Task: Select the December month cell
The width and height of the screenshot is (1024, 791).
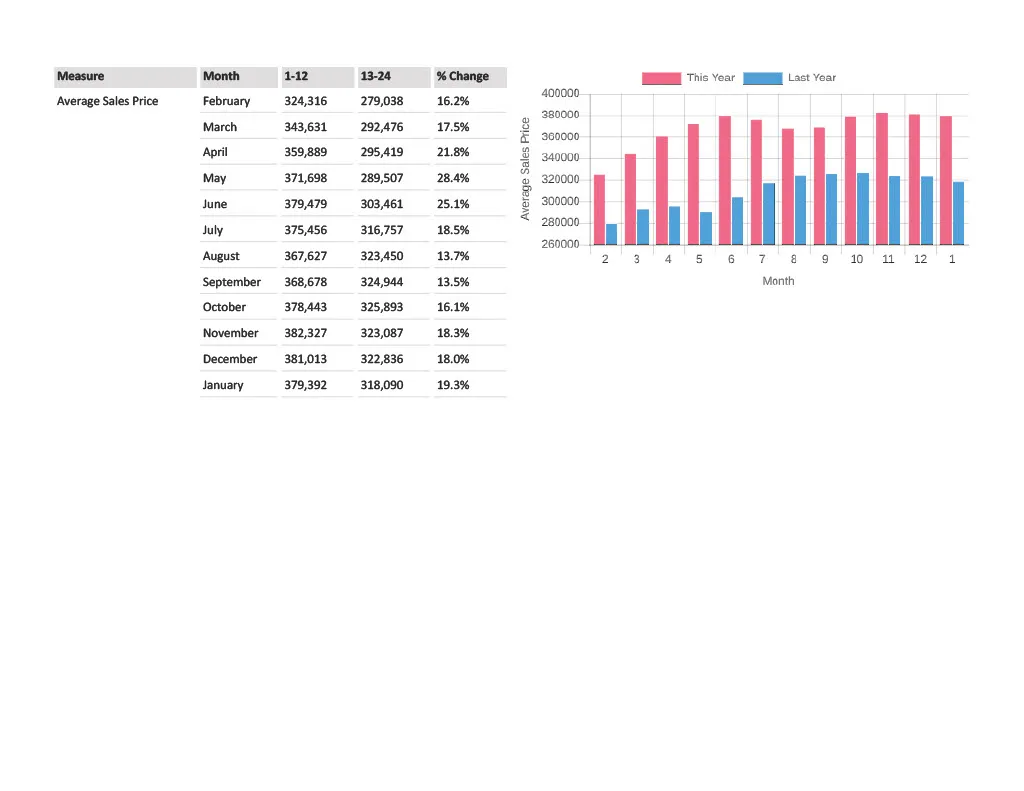Action: (230, 359)
